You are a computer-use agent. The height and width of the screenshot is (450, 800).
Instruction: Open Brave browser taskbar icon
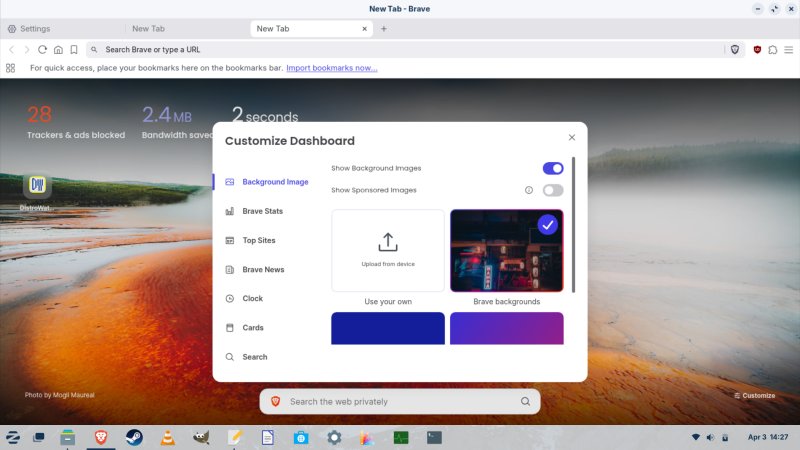(x=101, y=437)
